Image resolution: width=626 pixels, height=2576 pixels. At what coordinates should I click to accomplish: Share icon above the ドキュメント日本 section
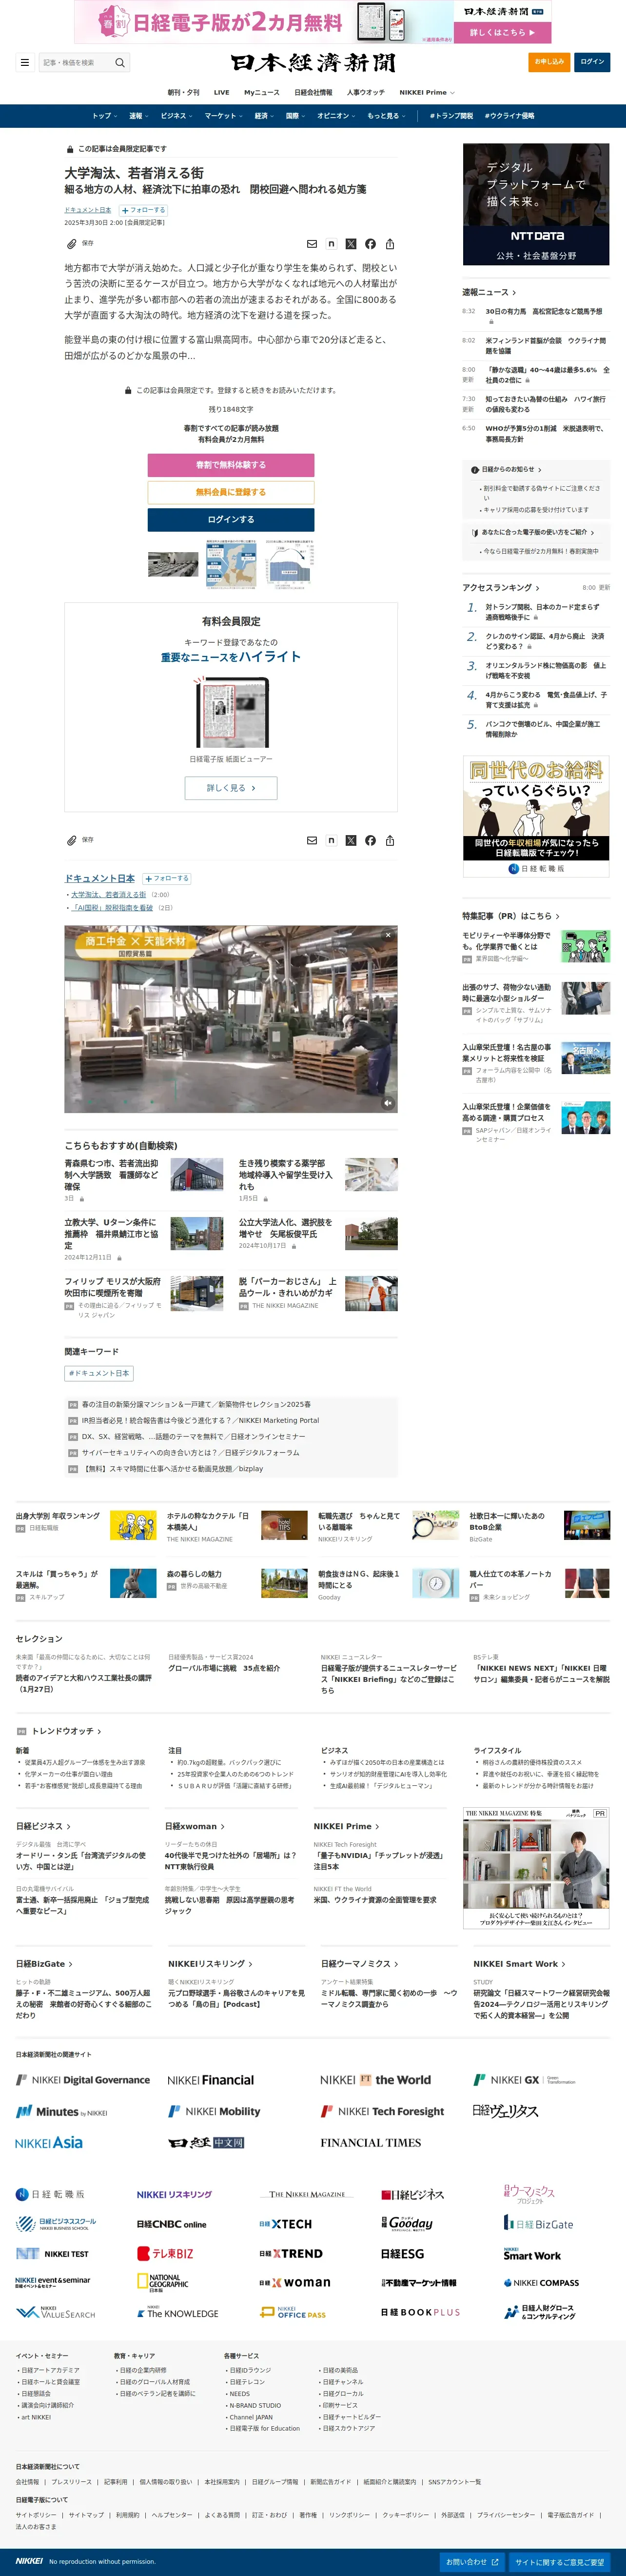[x=390, y=840]
